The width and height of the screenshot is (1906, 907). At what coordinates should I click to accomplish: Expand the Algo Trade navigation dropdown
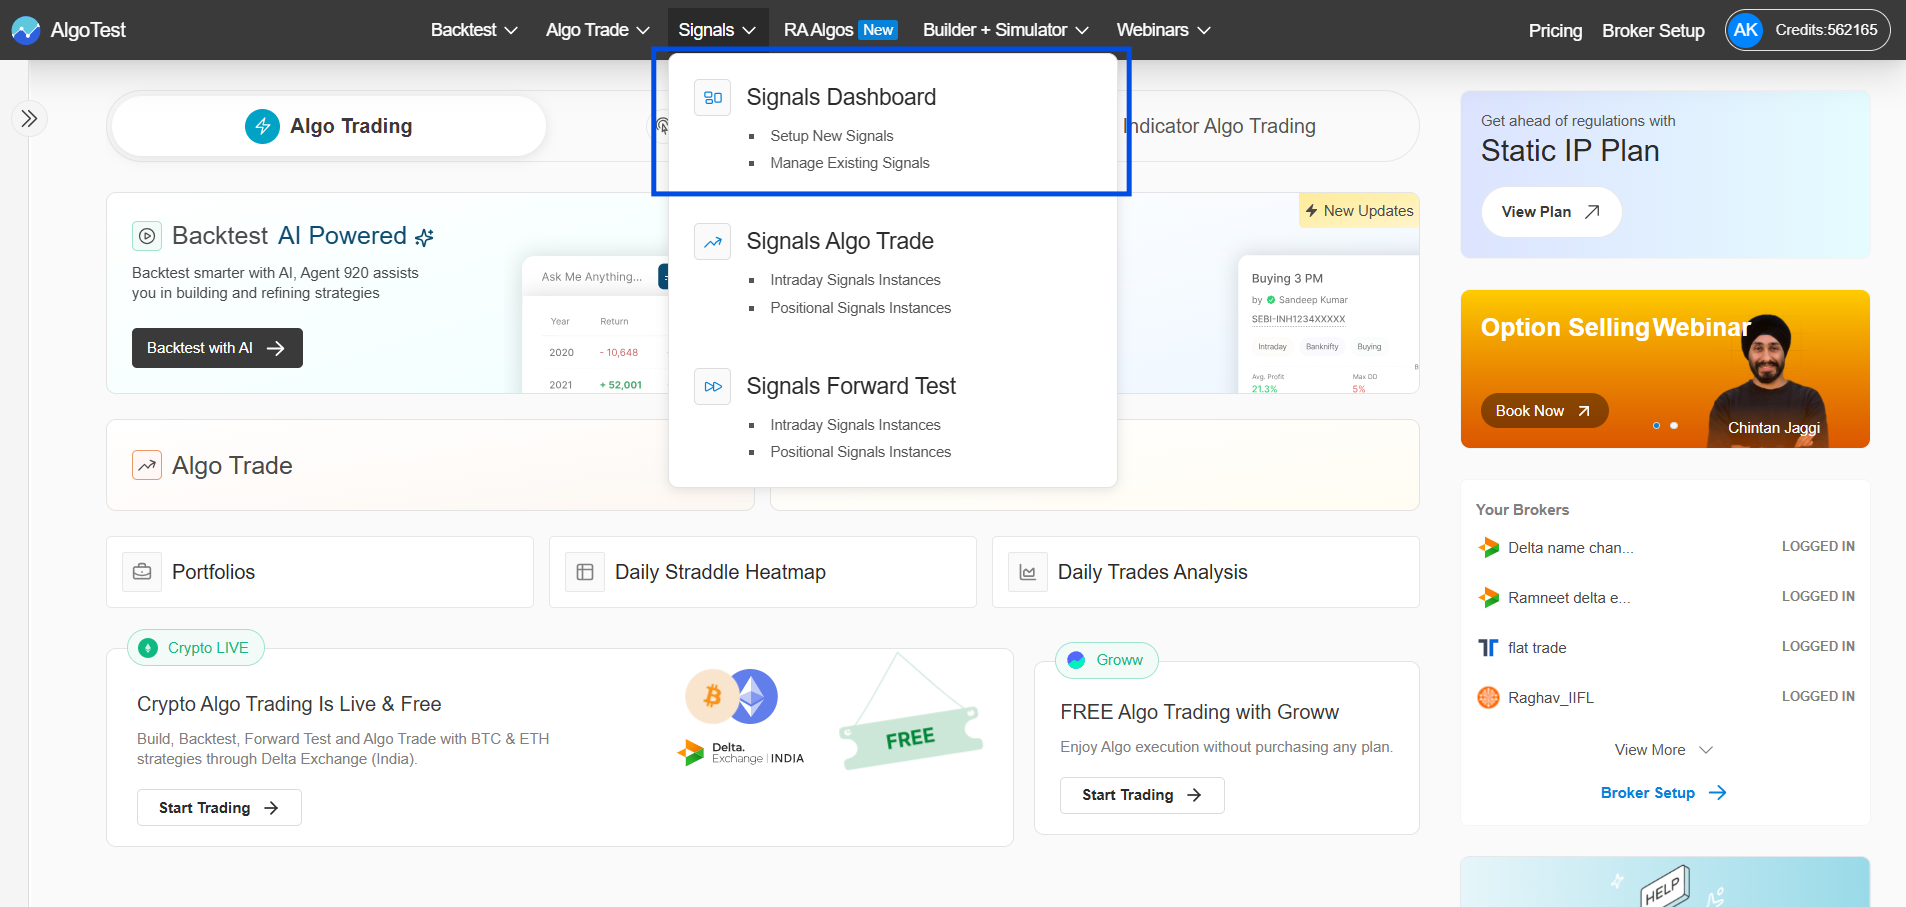tap(597, 30)
